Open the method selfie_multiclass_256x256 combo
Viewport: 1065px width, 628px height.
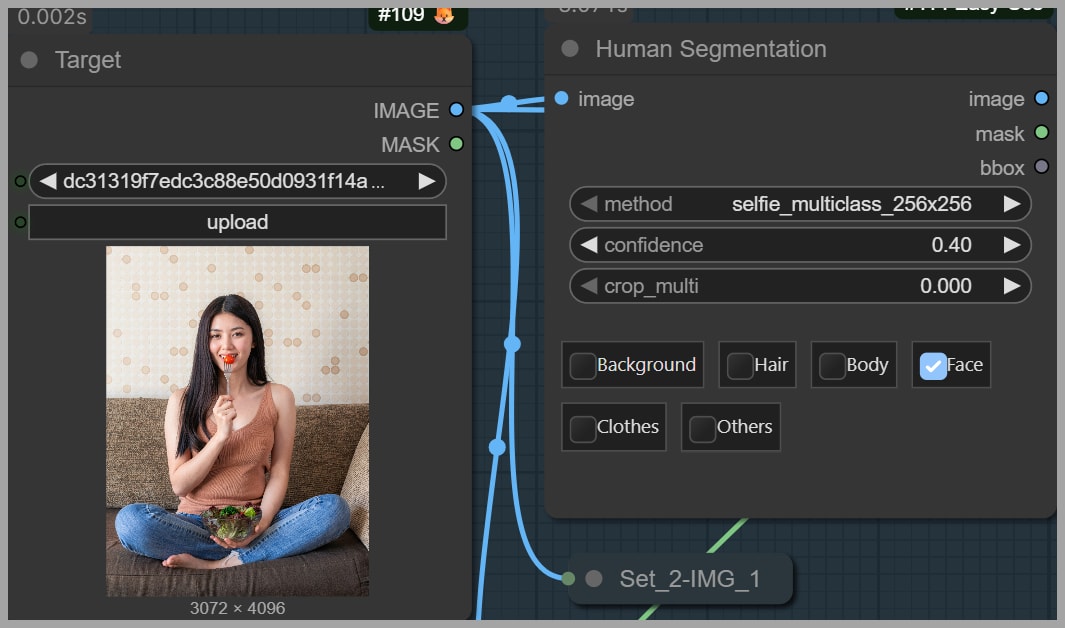point(800,204)
